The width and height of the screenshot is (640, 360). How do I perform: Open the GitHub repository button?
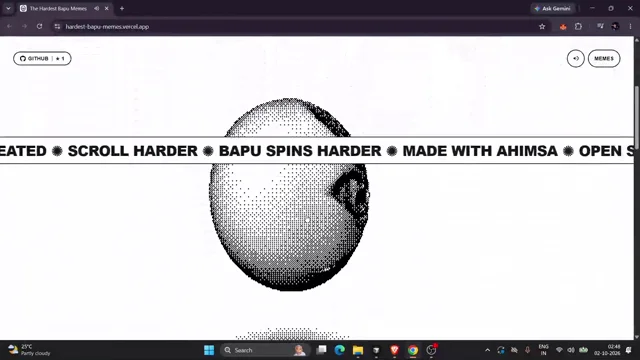point(42,58)
